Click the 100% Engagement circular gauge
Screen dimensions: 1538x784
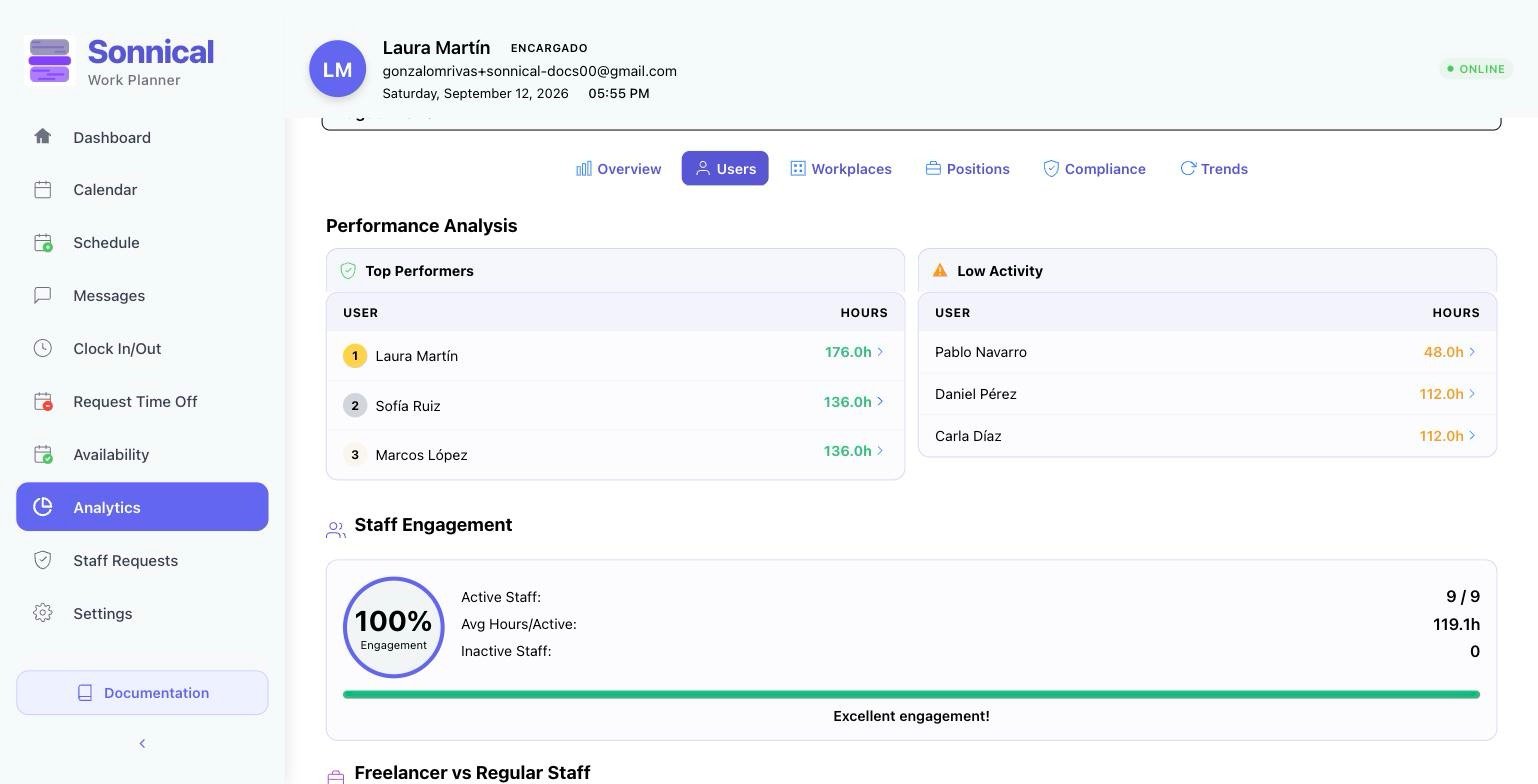click(393, 627)
